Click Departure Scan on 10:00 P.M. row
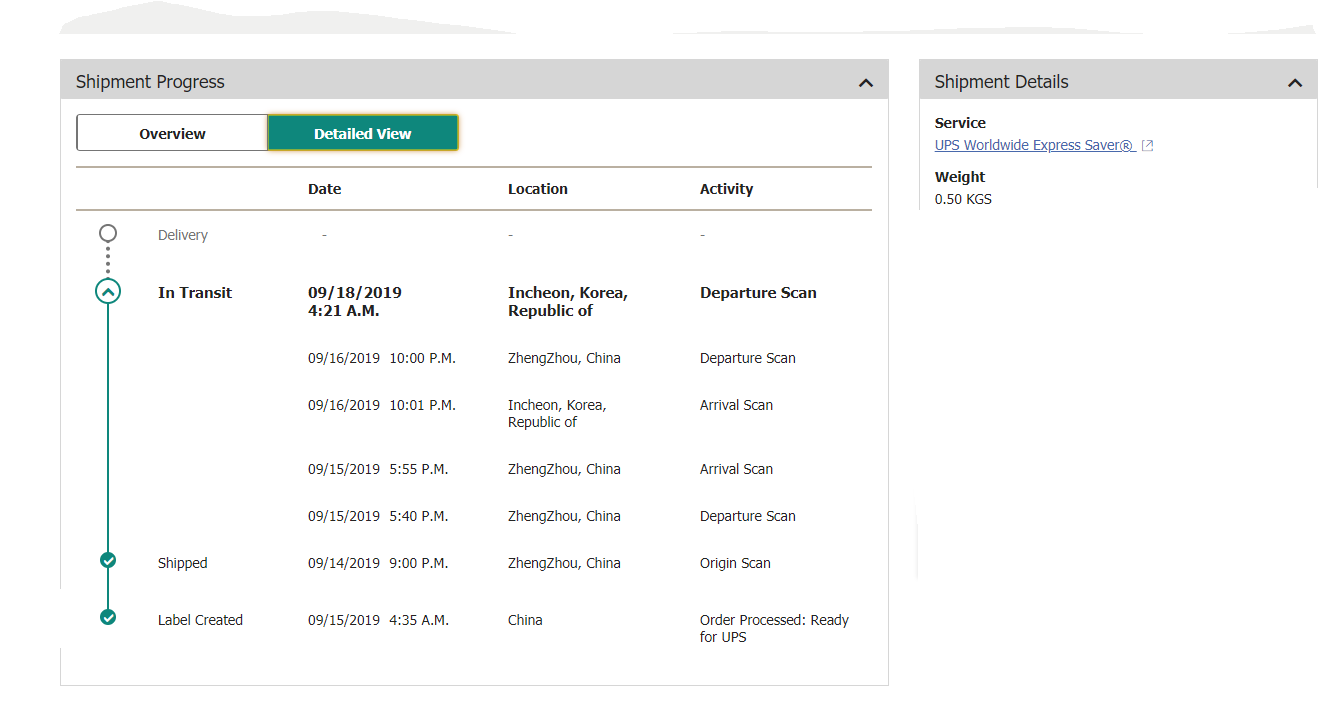Image resolution: width=1335 pixels, height=726 pixels. point(748,358)
